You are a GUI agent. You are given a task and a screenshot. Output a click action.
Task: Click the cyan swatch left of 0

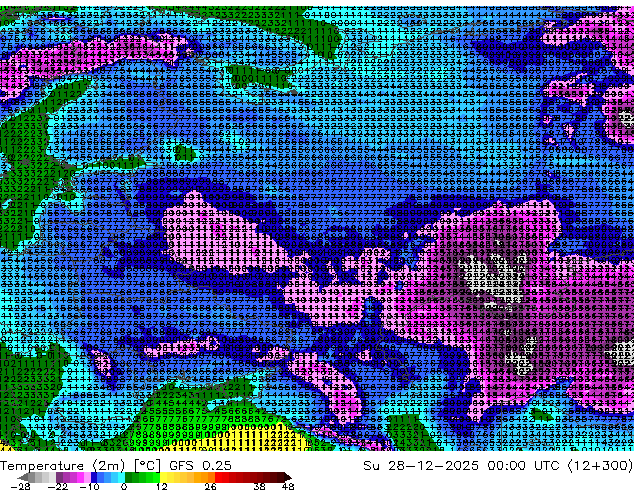(x=121, y=477)
